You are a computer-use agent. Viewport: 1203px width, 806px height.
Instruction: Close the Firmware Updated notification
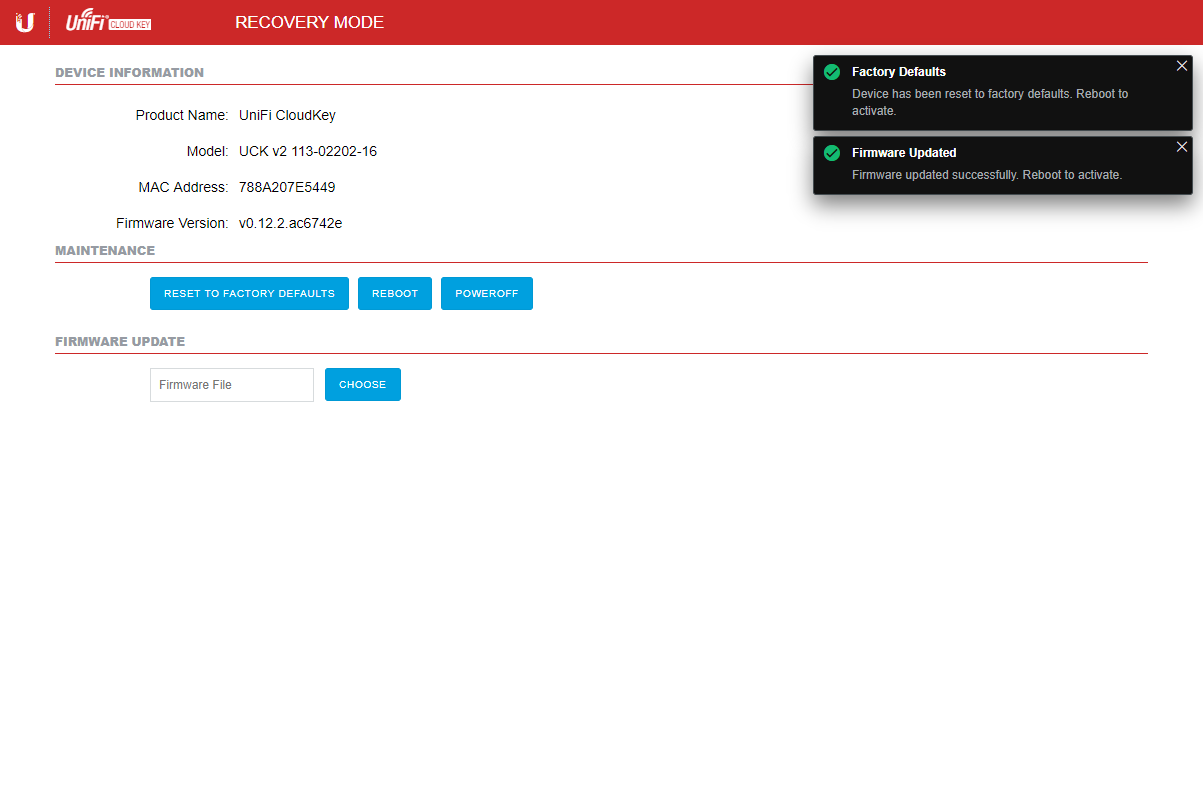(1181, 147)
